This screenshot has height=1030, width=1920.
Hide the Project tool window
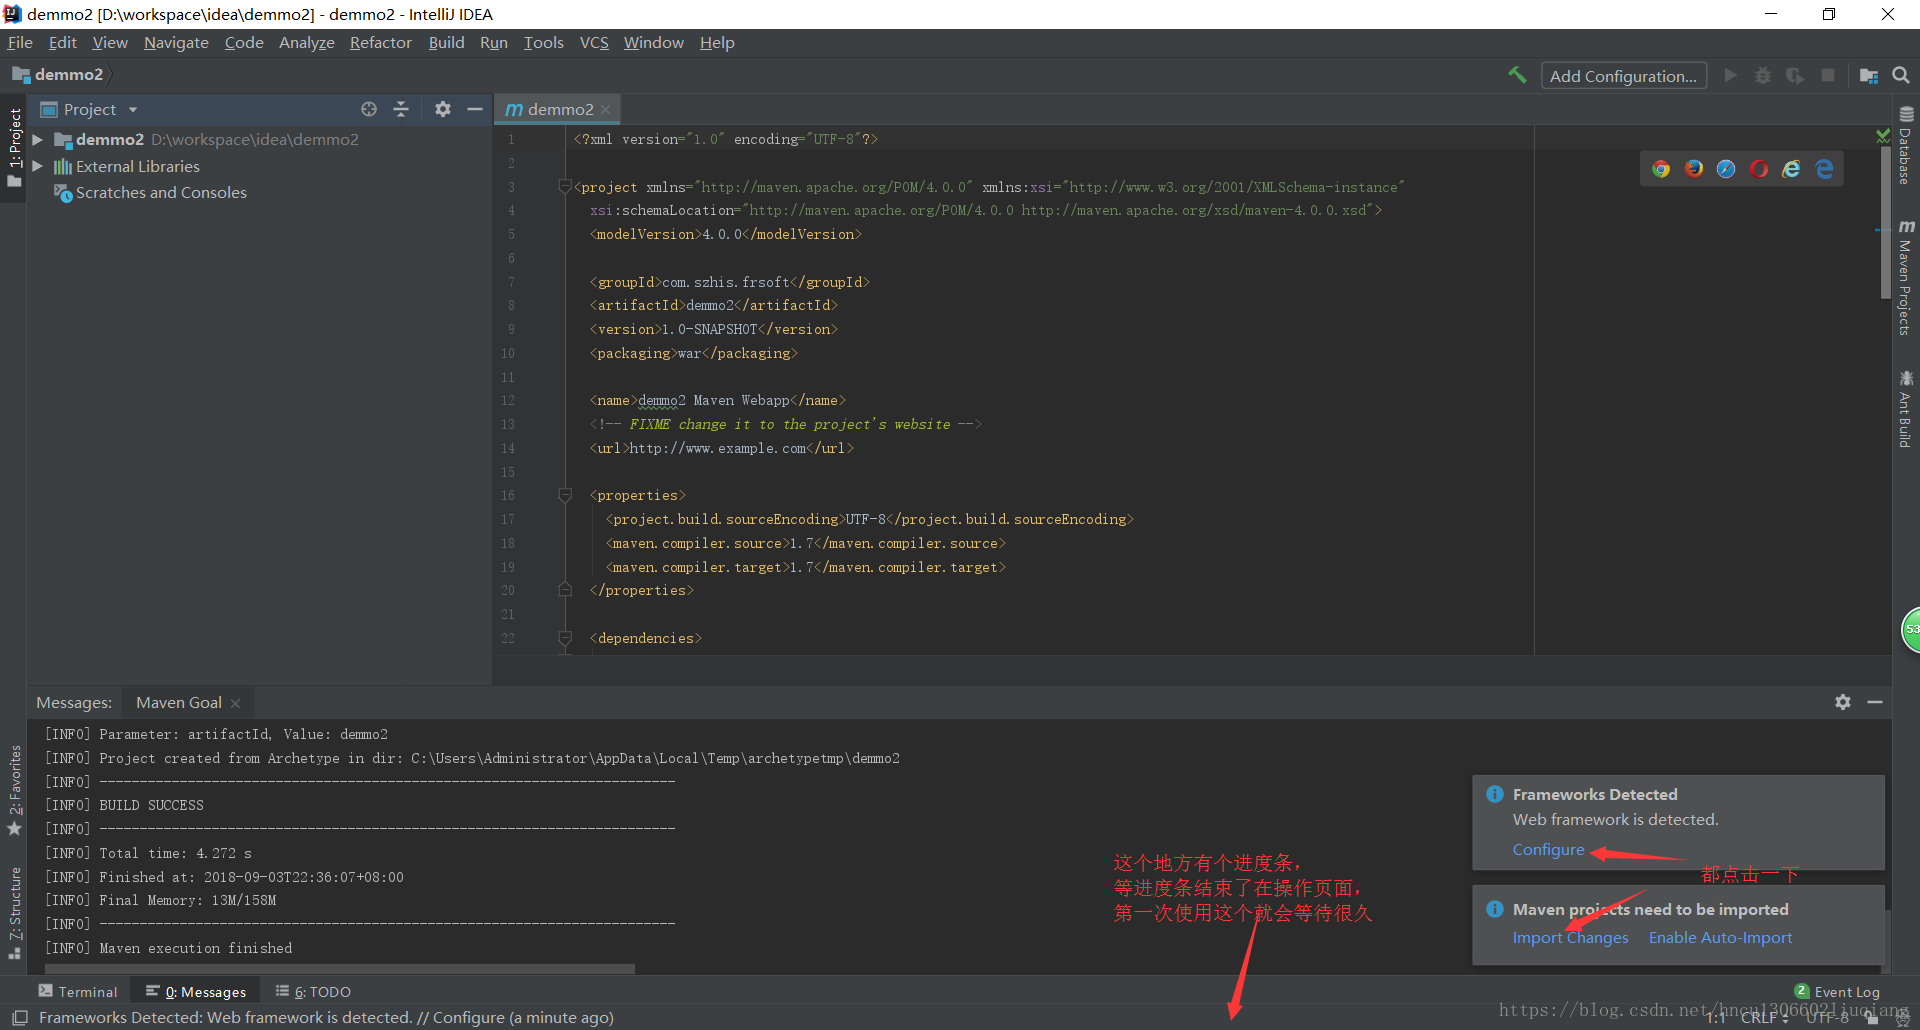tap(475, 109)
